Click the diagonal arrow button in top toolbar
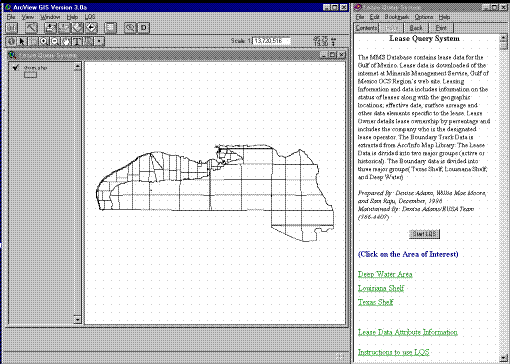510x364 pixels. 31,28
